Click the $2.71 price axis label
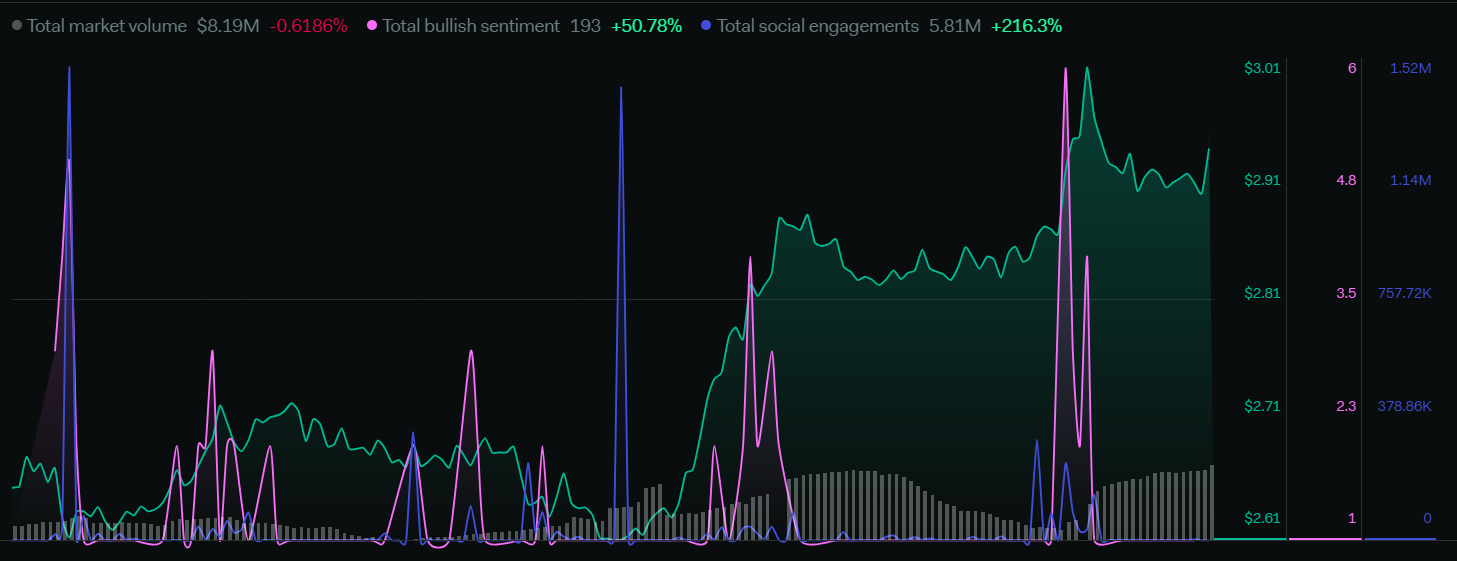1457x561 pixels. 1262,406
